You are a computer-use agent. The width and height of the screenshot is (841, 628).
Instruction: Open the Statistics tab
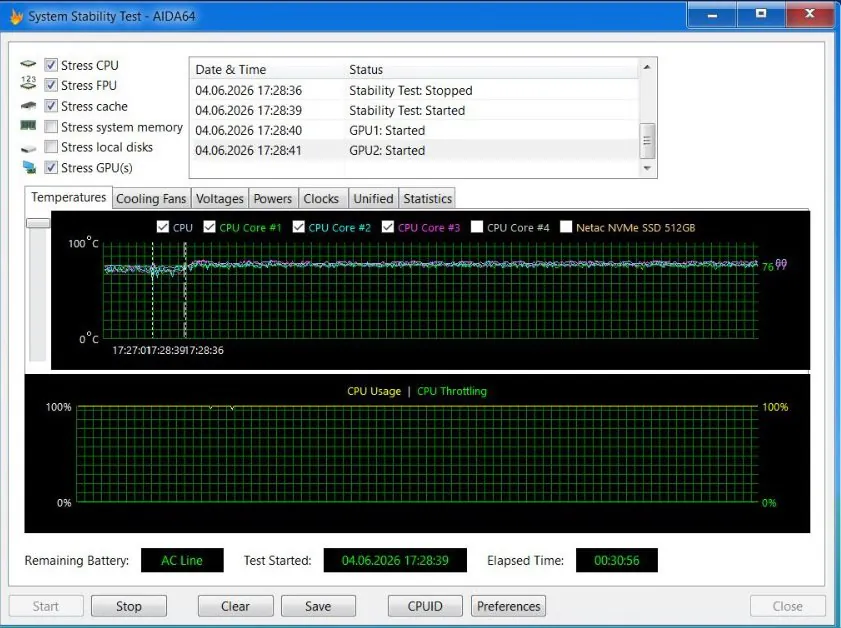(427, 198)
